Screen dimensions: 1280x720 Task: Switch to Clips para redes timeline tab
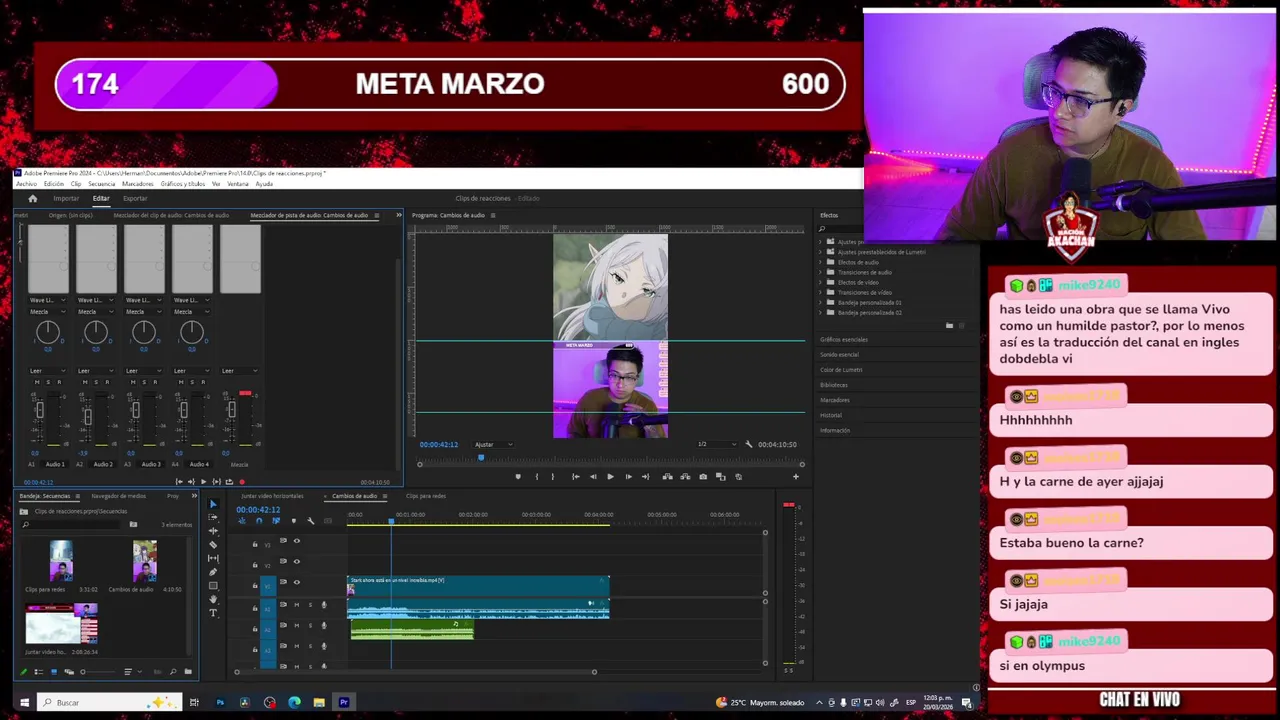426,496
